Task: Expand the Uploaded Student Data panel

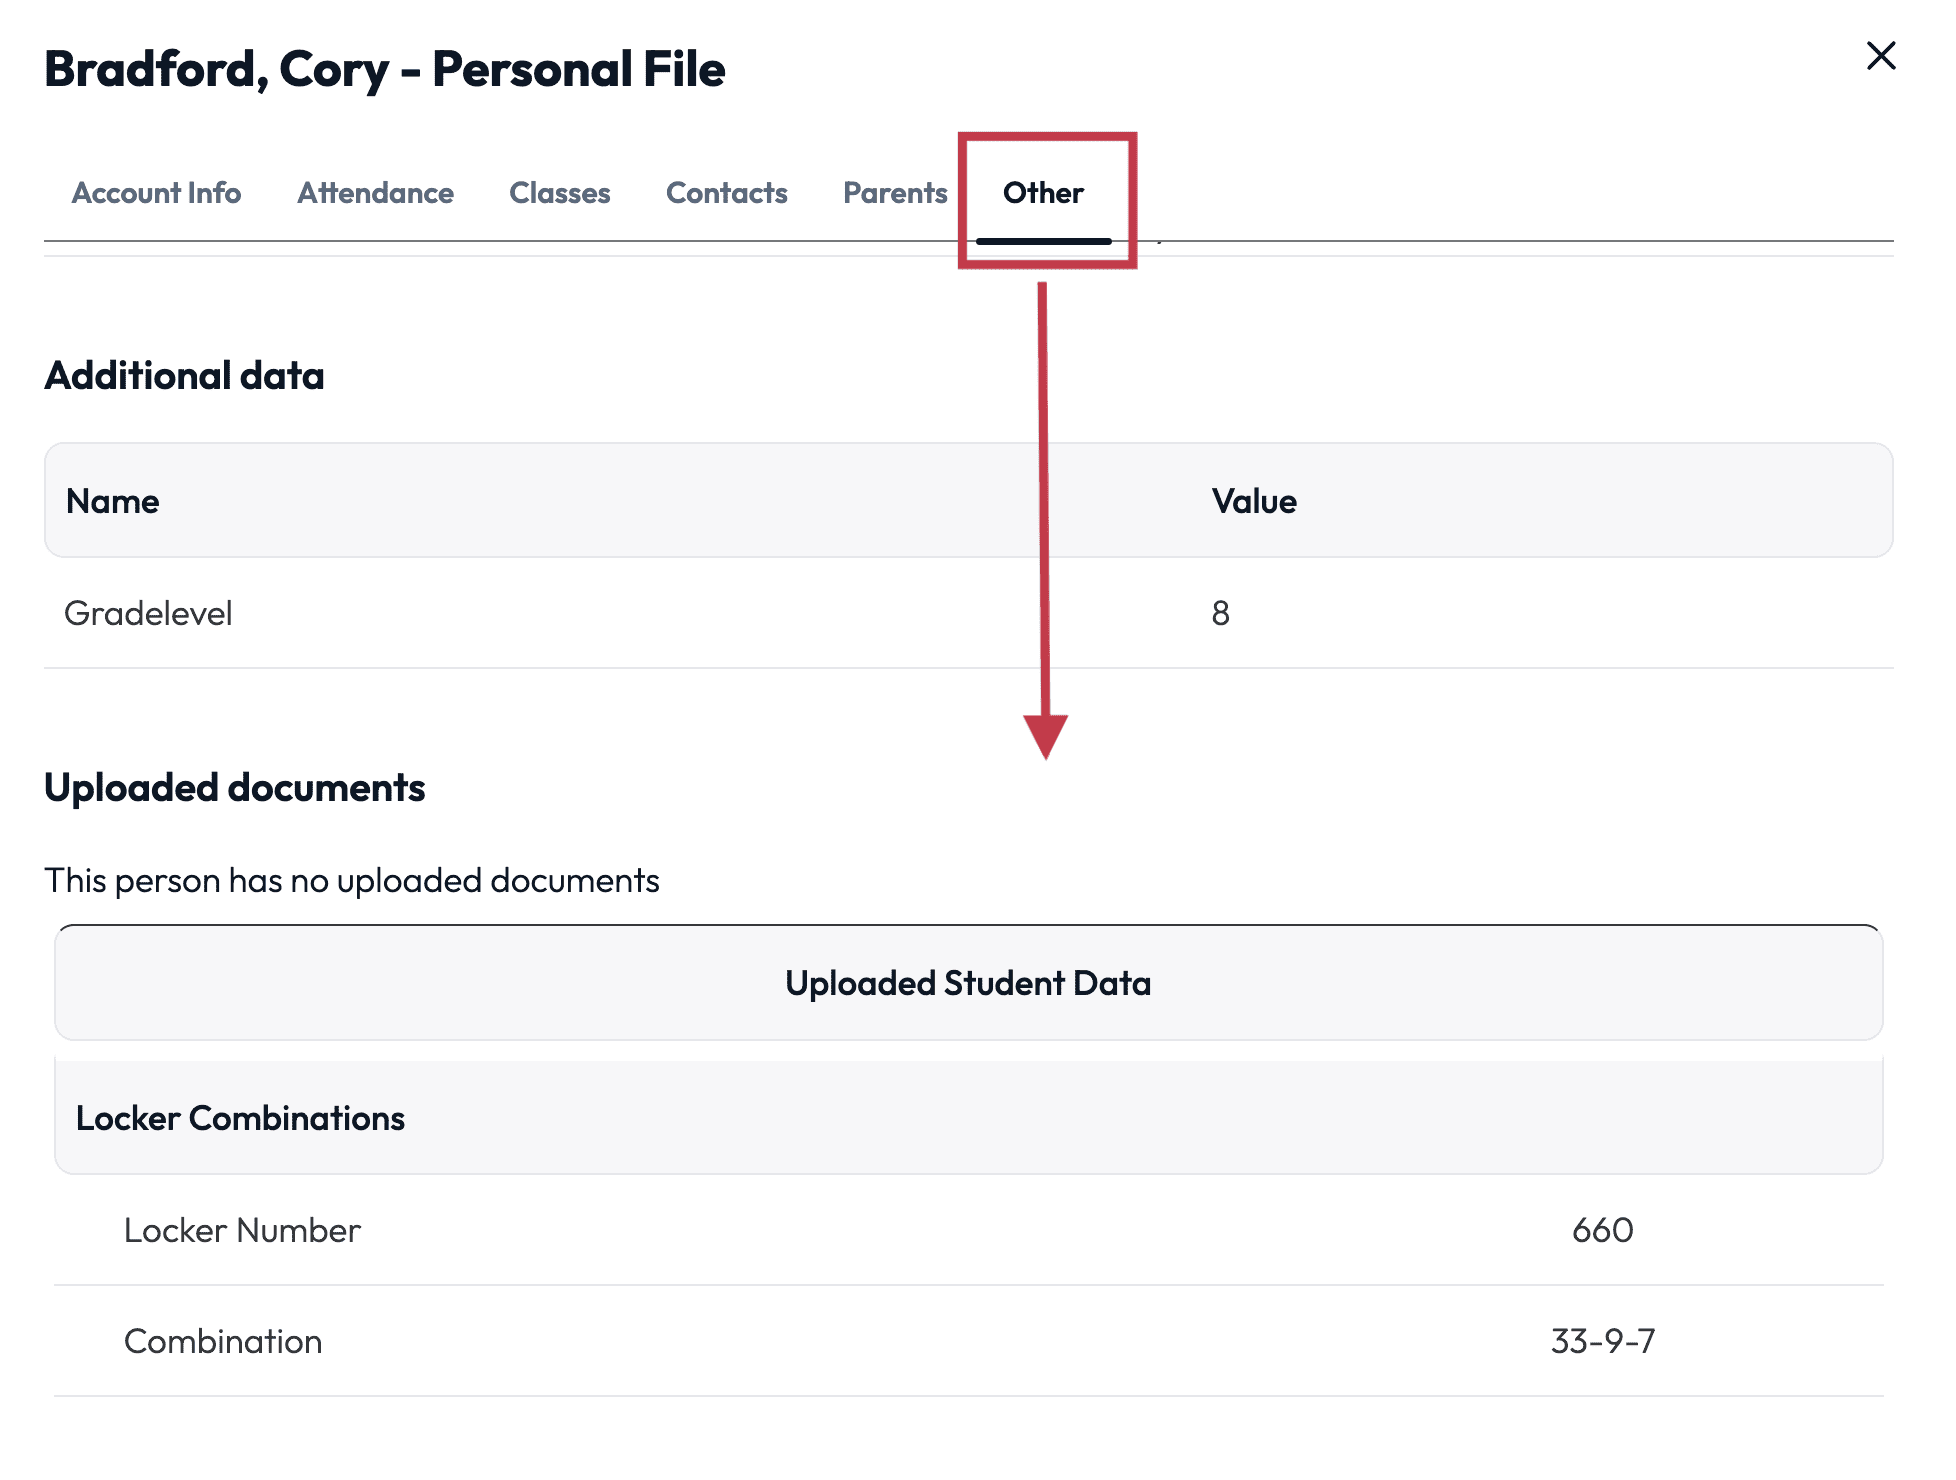Action: pyautogui.click(x=968, y=983)
